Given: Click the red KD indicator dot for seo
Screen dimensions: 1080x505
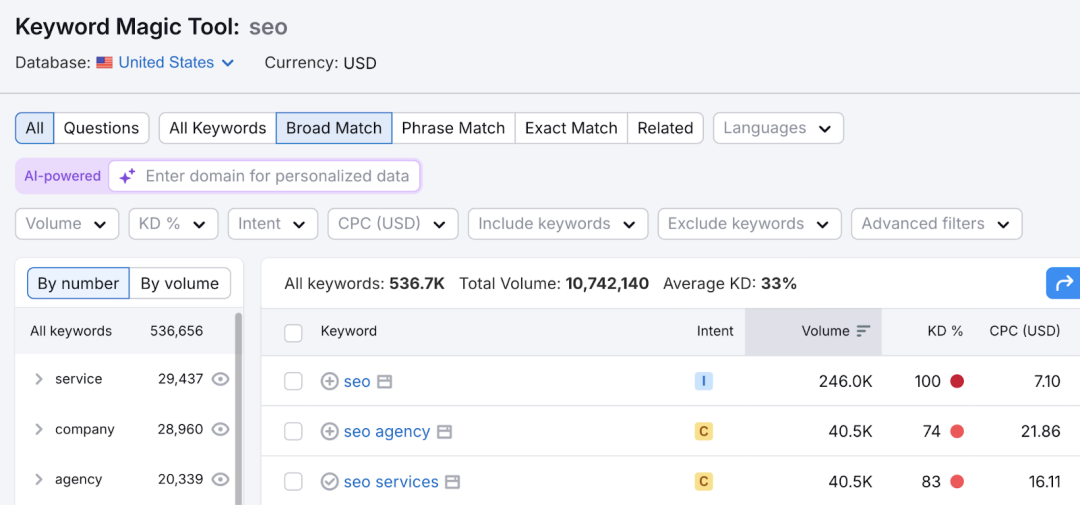Looking at the screenshot, I should (957, 381).
